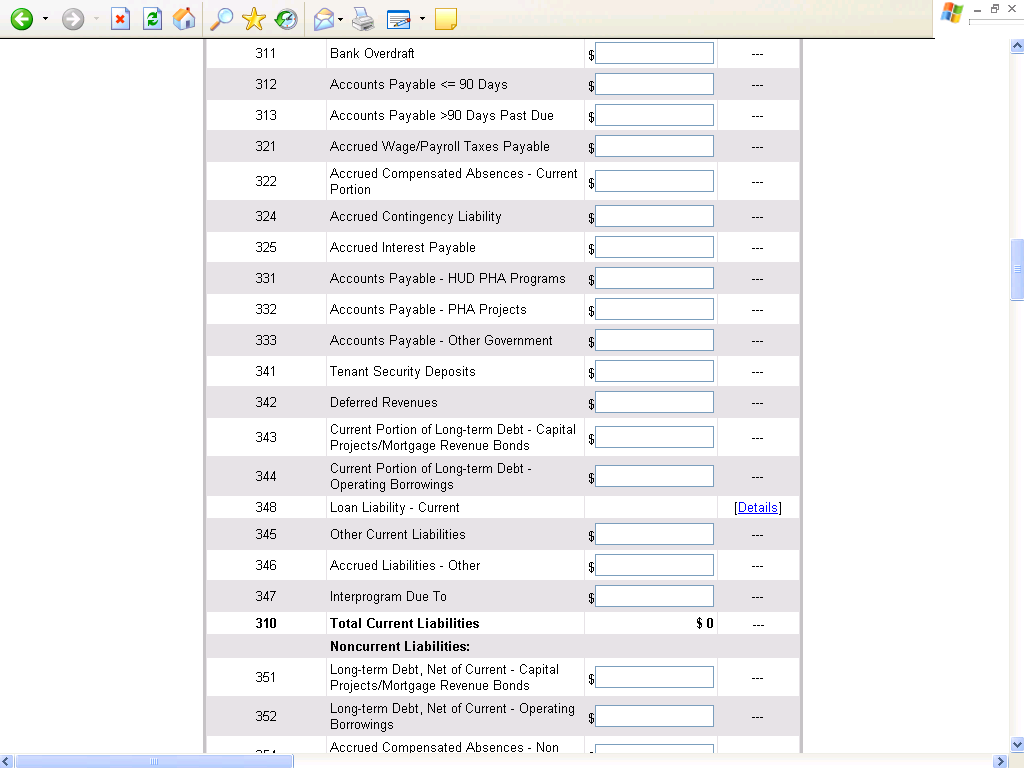Click the 'Bank Overdraft' label
The height and width of the screenshot is (768, 1024).
point(372,54)
